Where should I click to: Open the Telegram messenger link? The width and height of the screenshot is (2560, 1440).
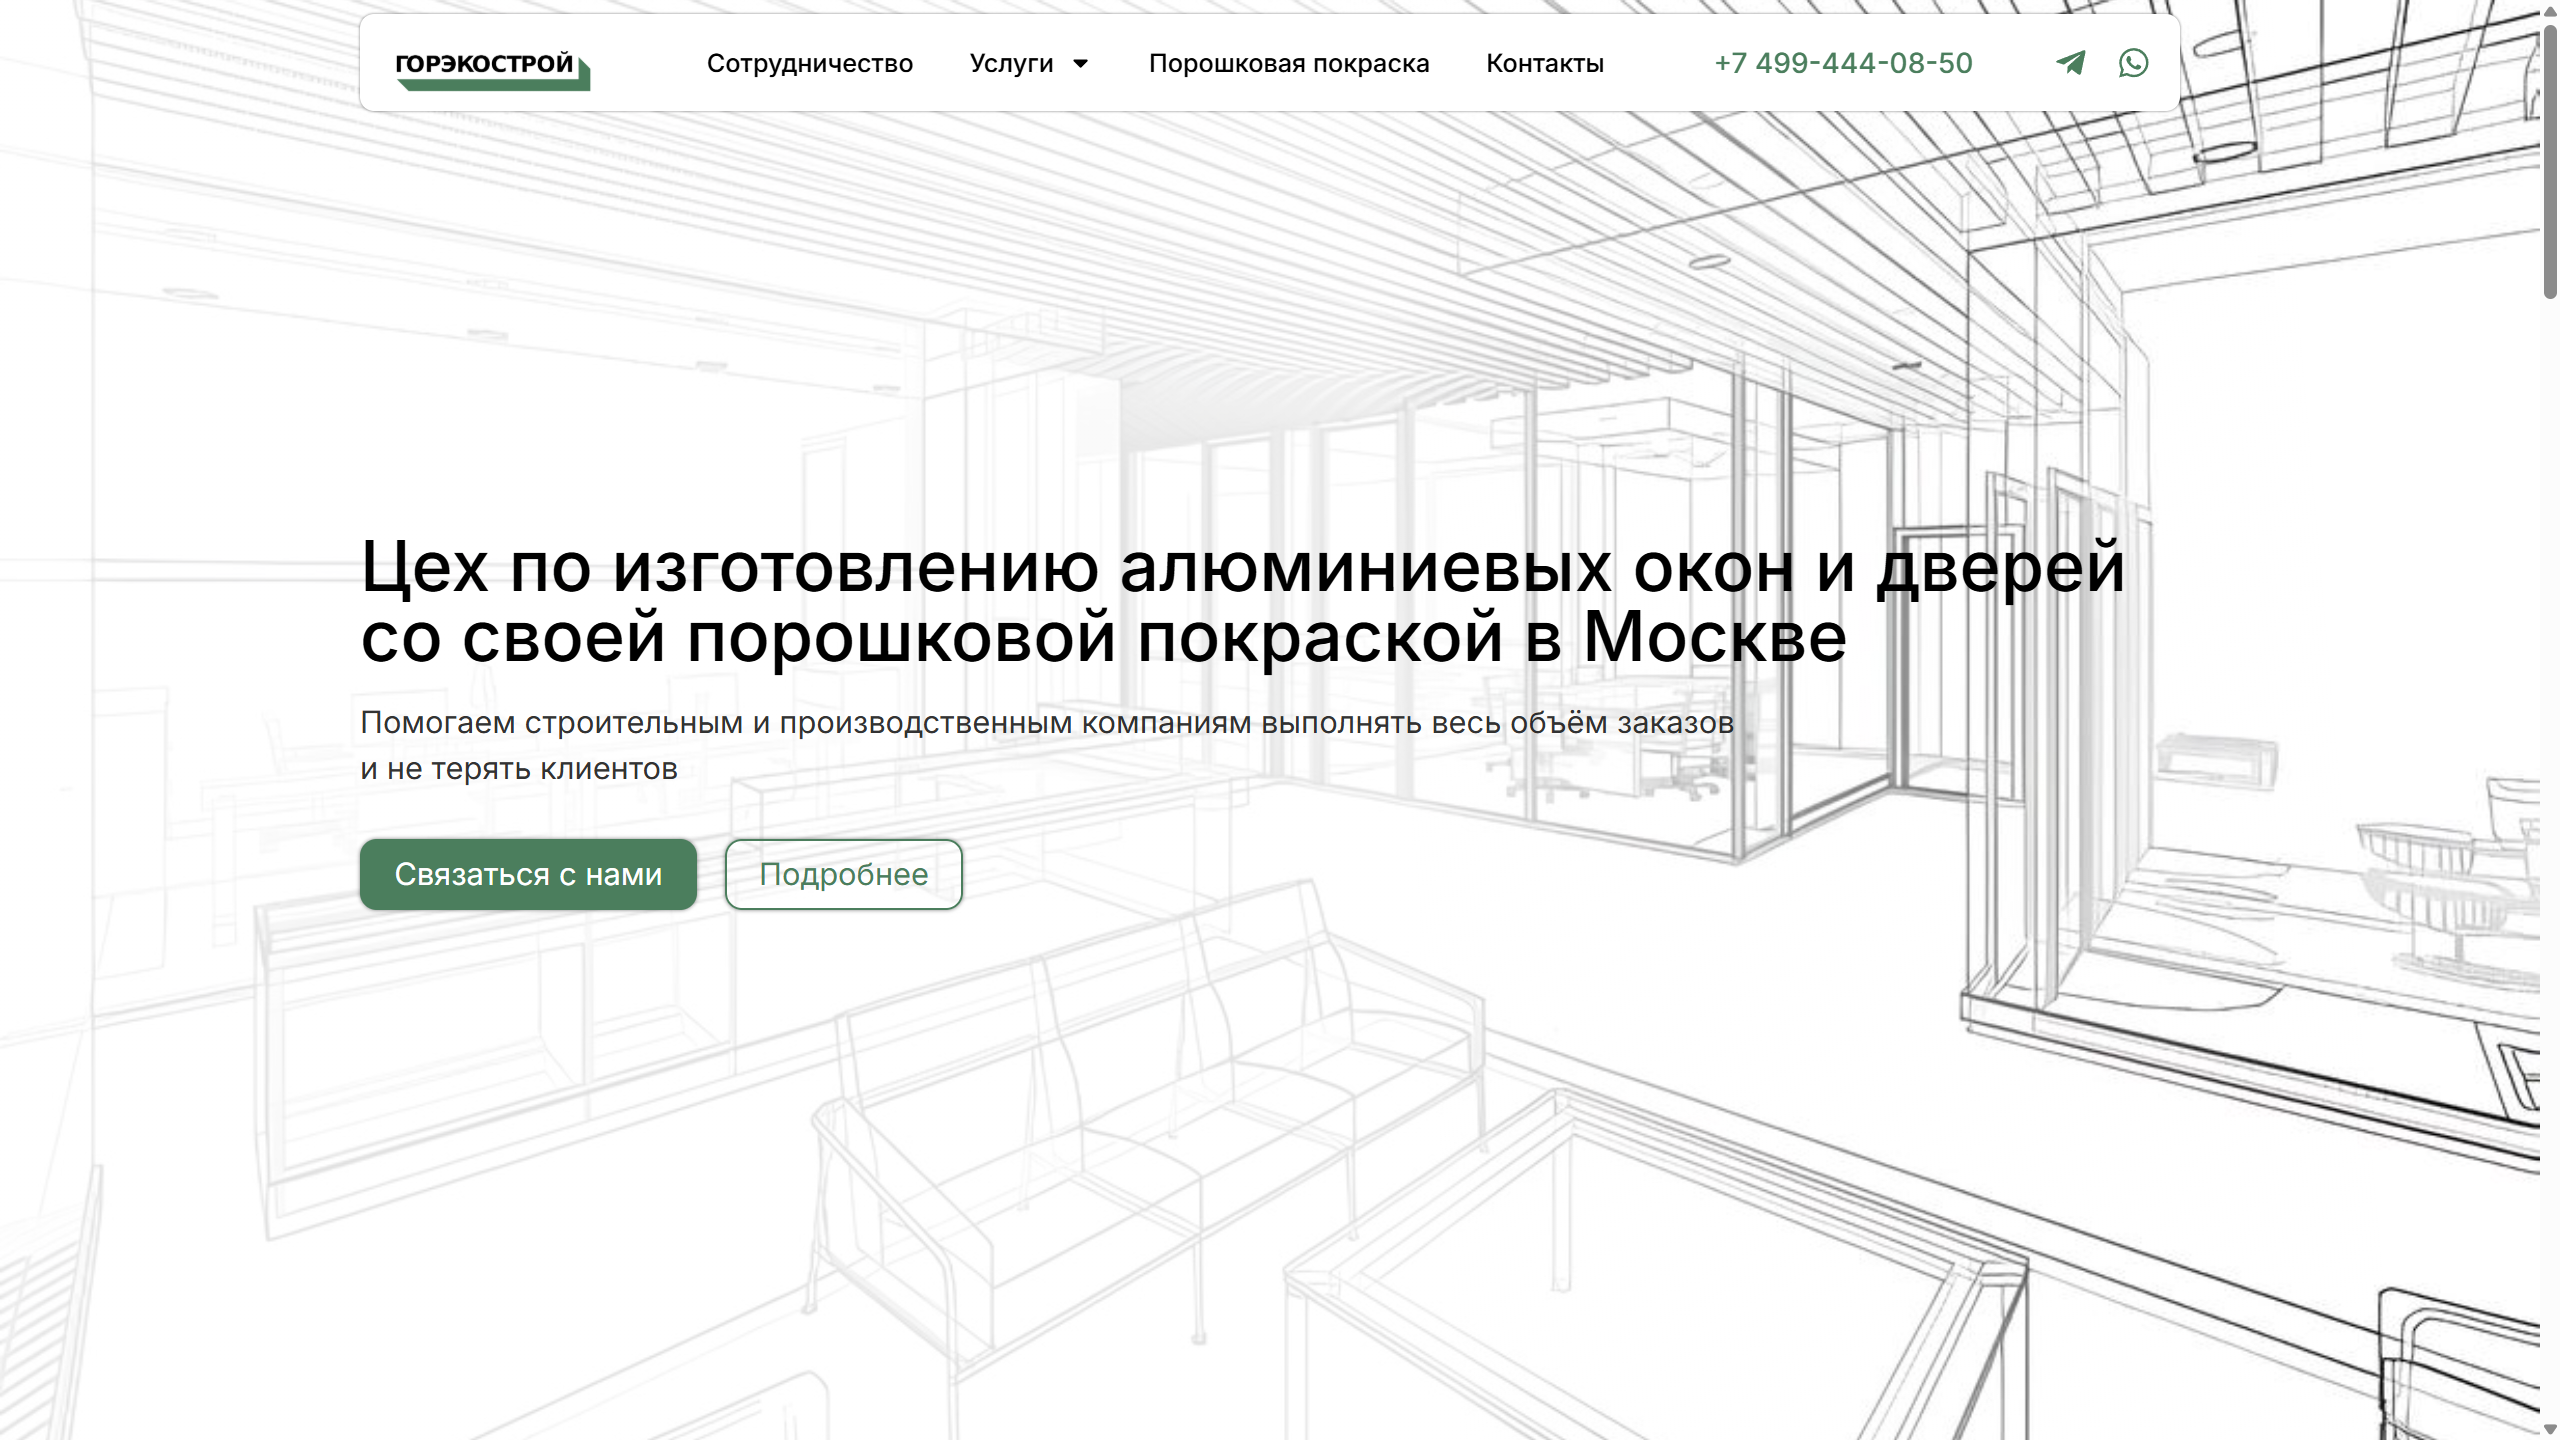[2070, 63]
